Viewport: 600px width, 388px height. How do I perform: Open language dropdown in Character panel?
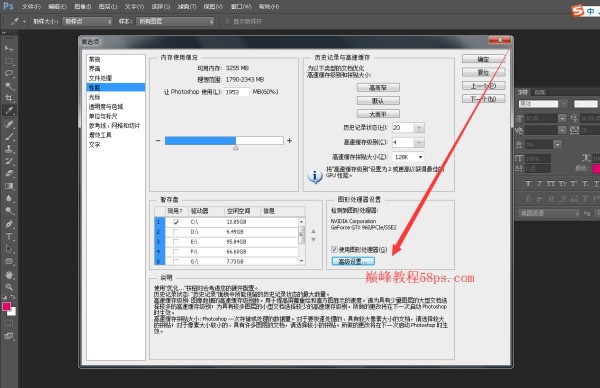(x=549, y=213)
